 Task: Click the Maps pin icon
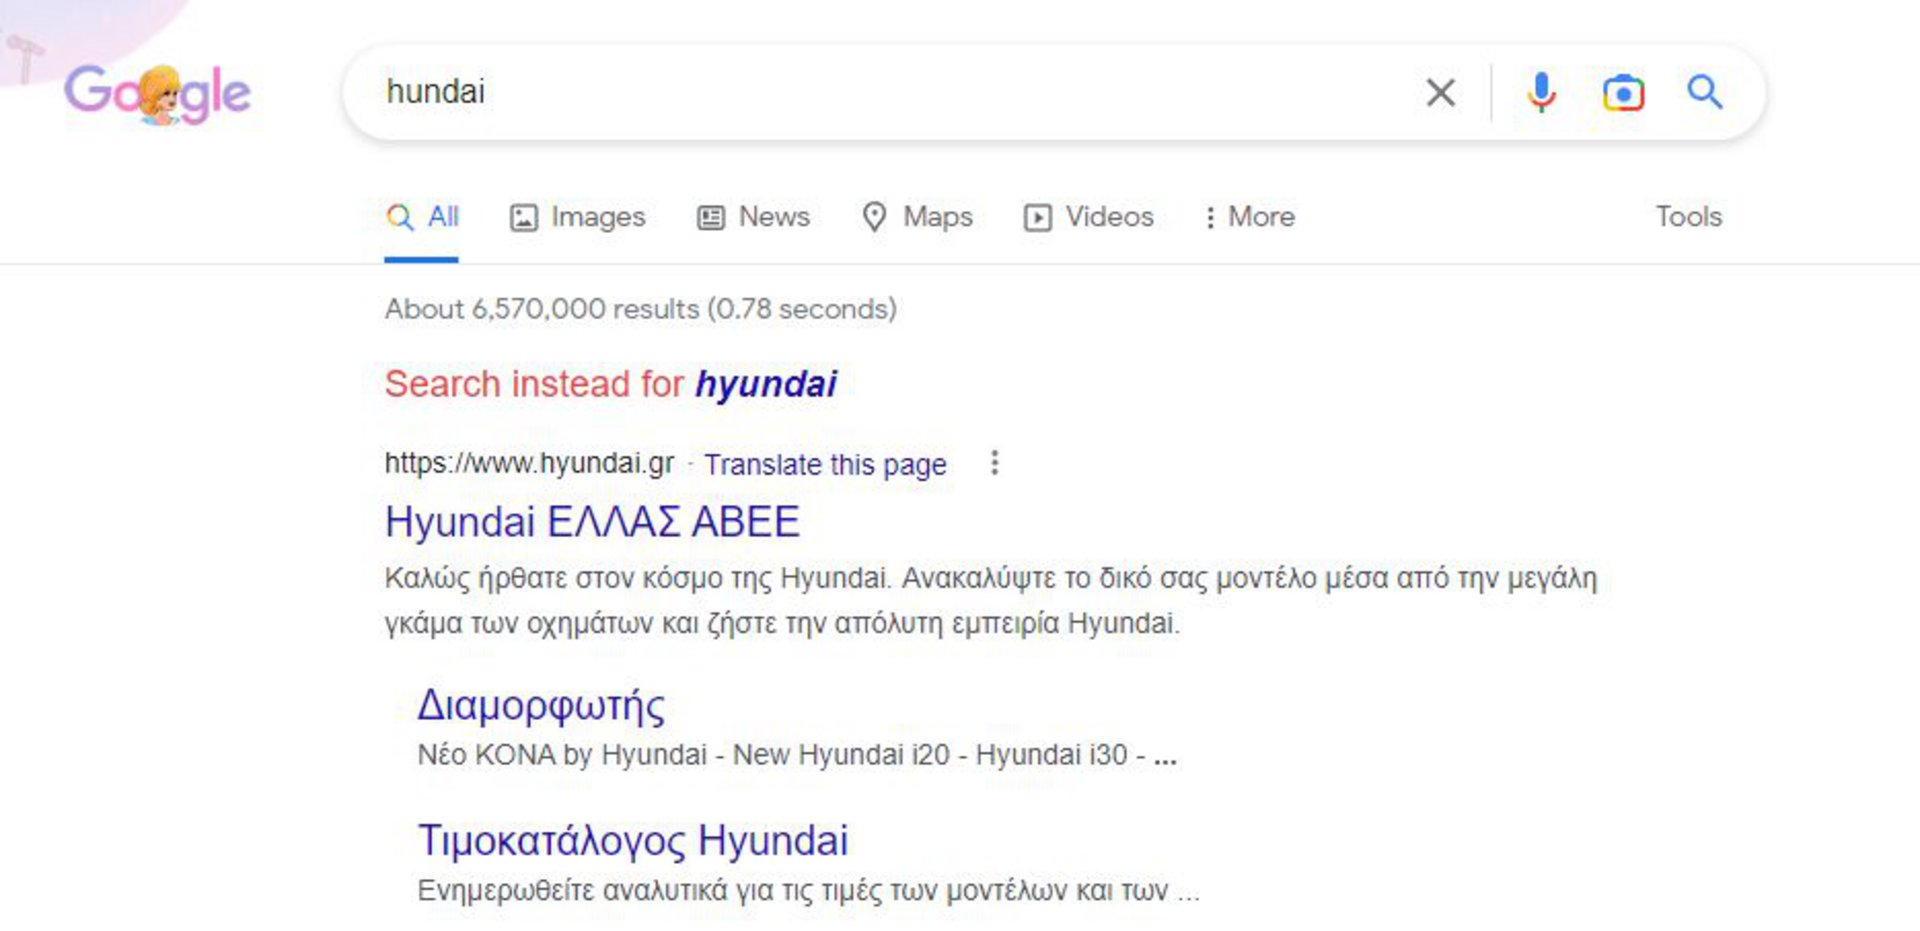click(874, 217)
